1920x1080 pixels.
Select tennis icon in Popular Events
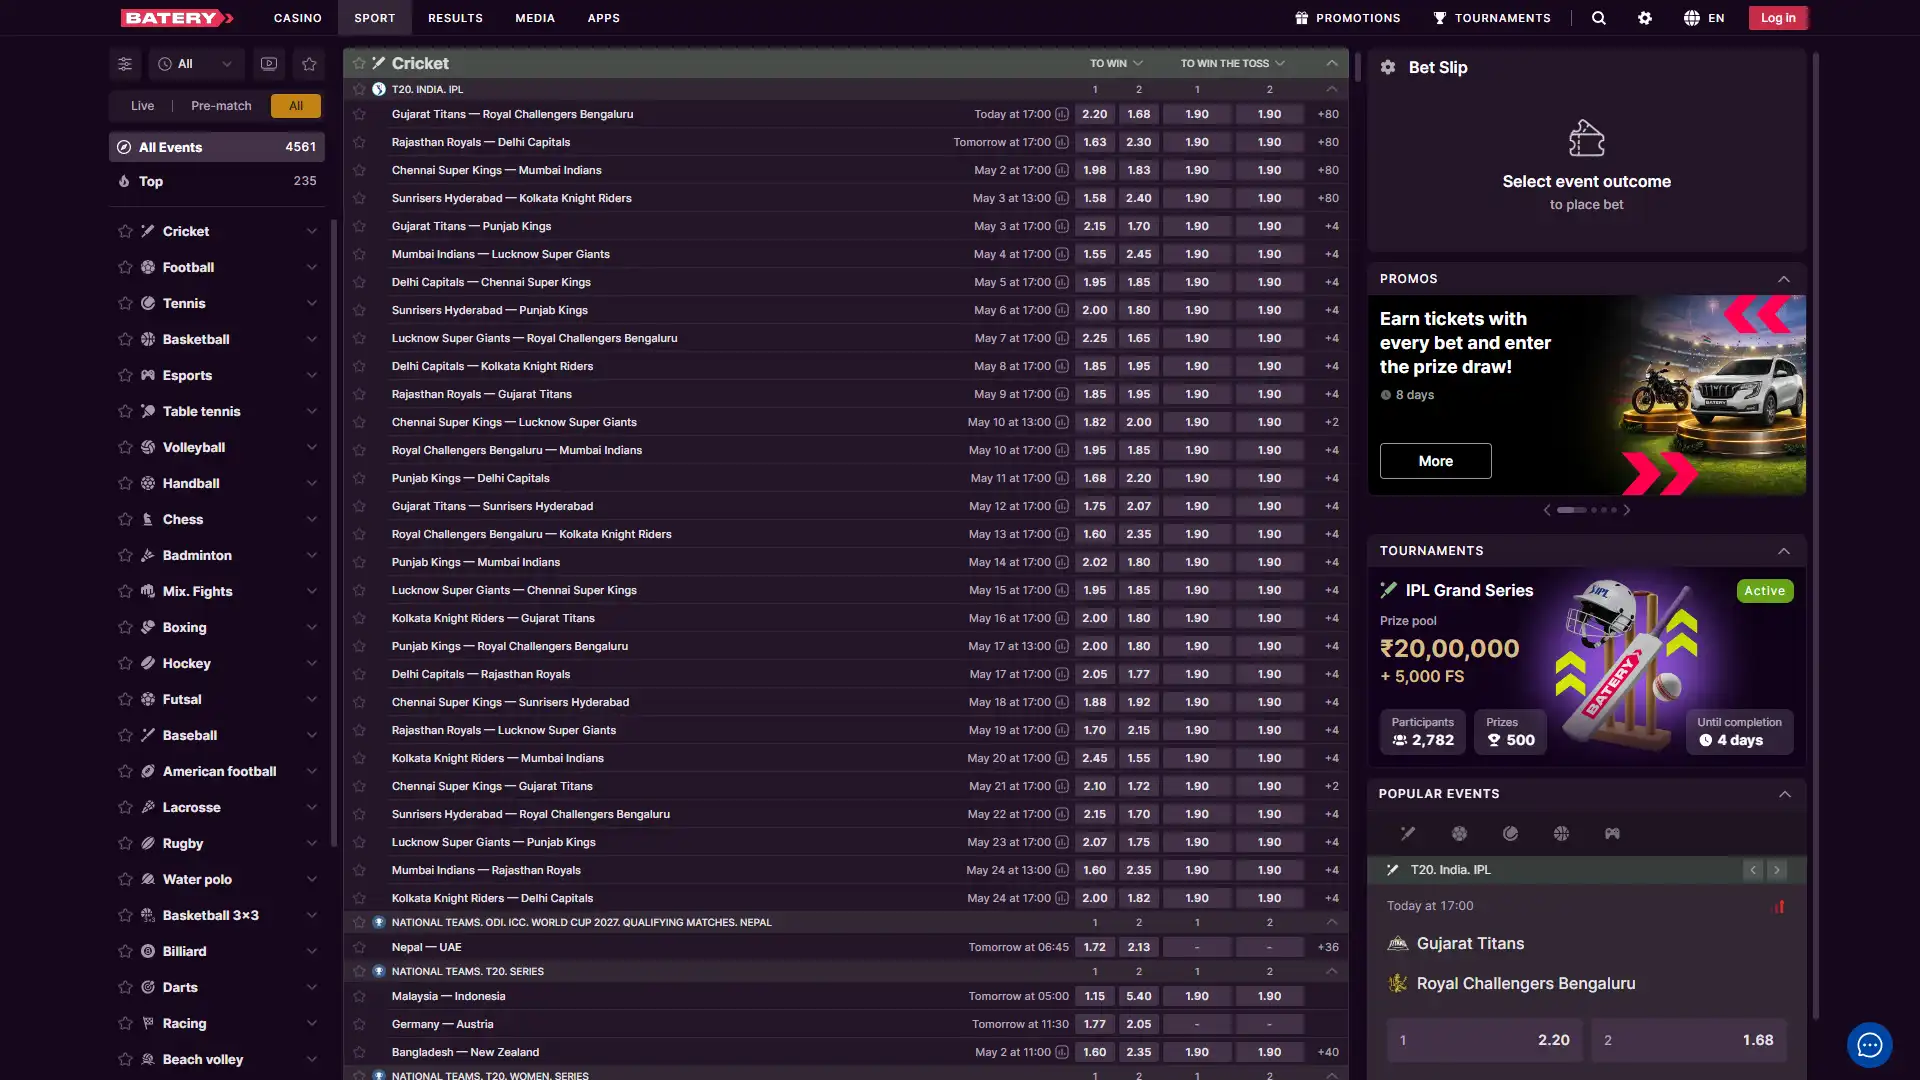coord(1510,833)
